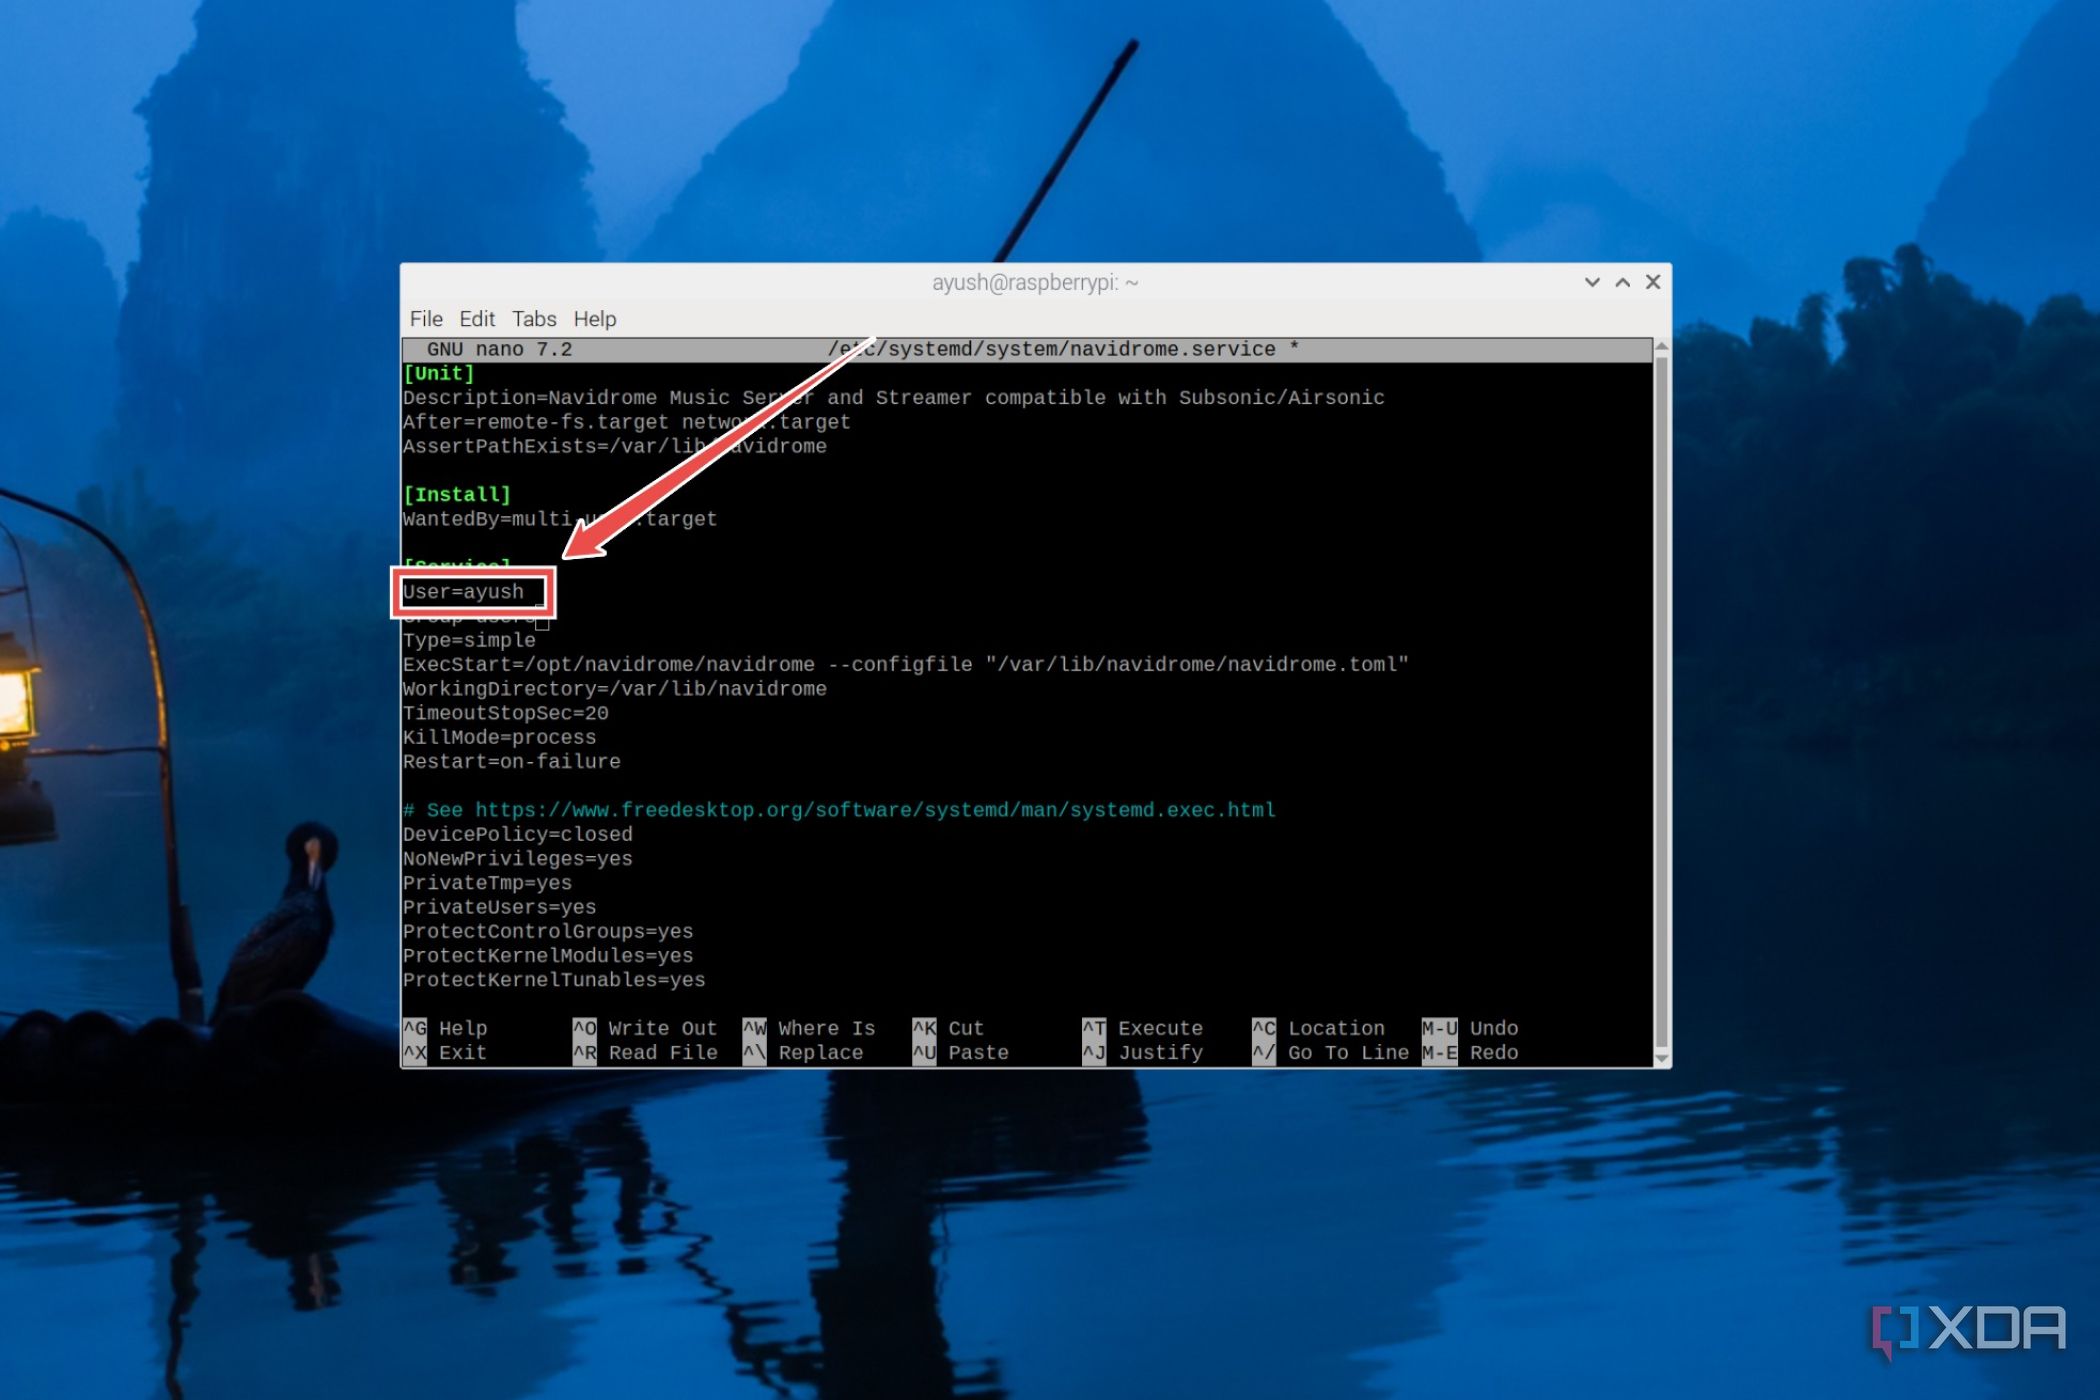Select Read File in the shortcut bar
The width and height of the screenshot is (2100, 1400).
pyautogui.click(x=663, y=1052)
